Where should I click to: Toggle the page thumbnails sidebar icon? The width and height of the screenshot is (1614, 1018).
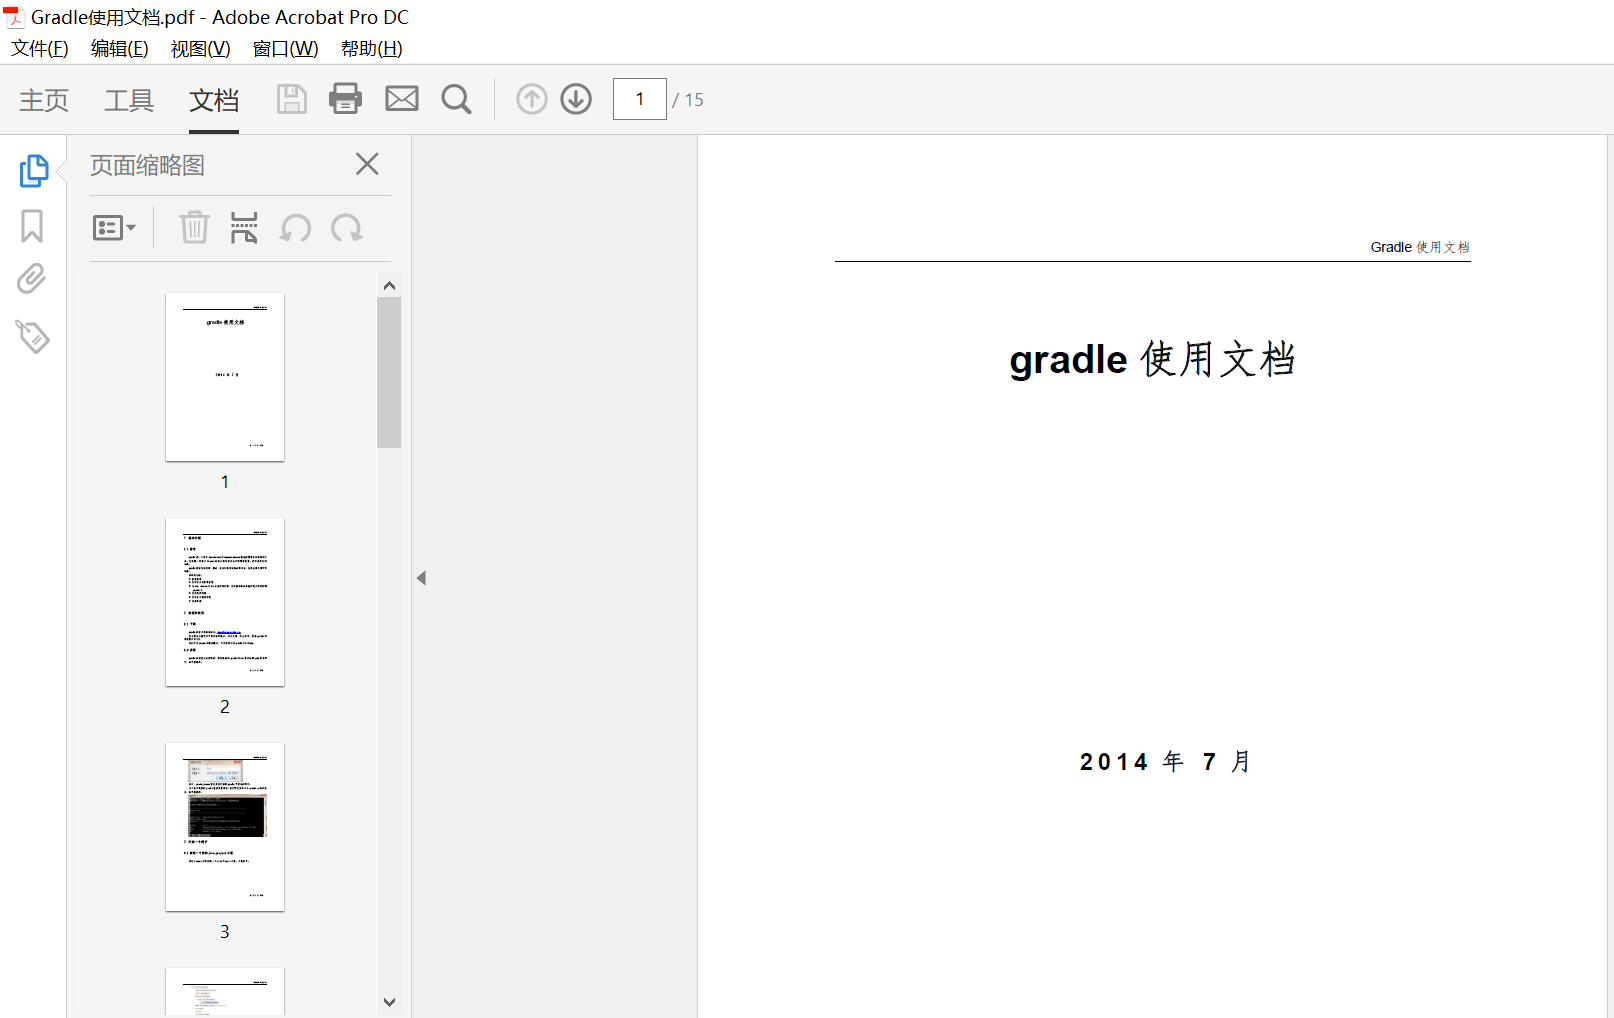33,170
